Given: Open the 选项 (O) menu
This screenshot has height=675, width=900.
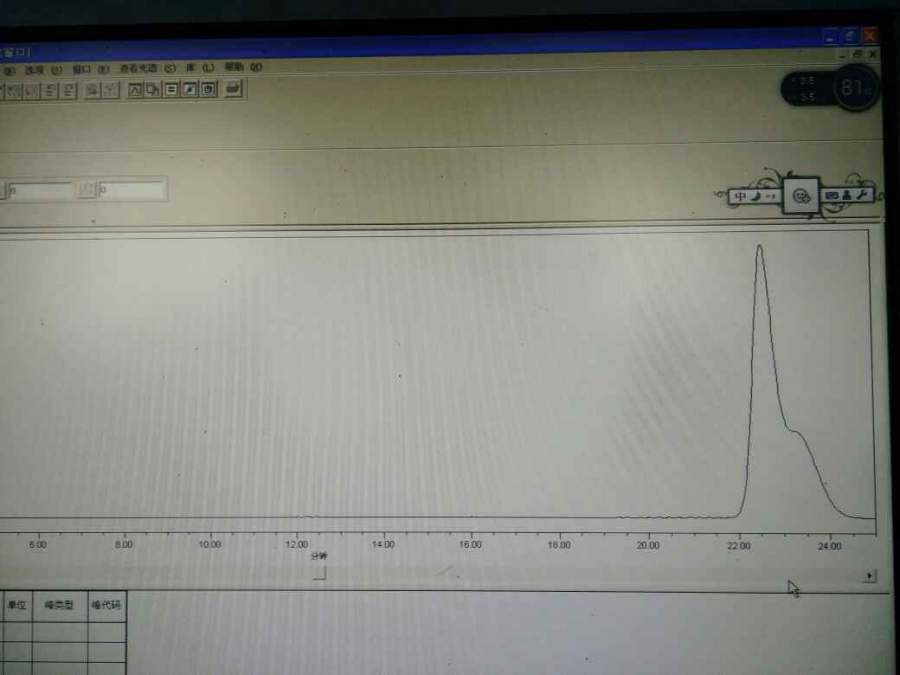Looking at the screenshot, I should point(42,70).
